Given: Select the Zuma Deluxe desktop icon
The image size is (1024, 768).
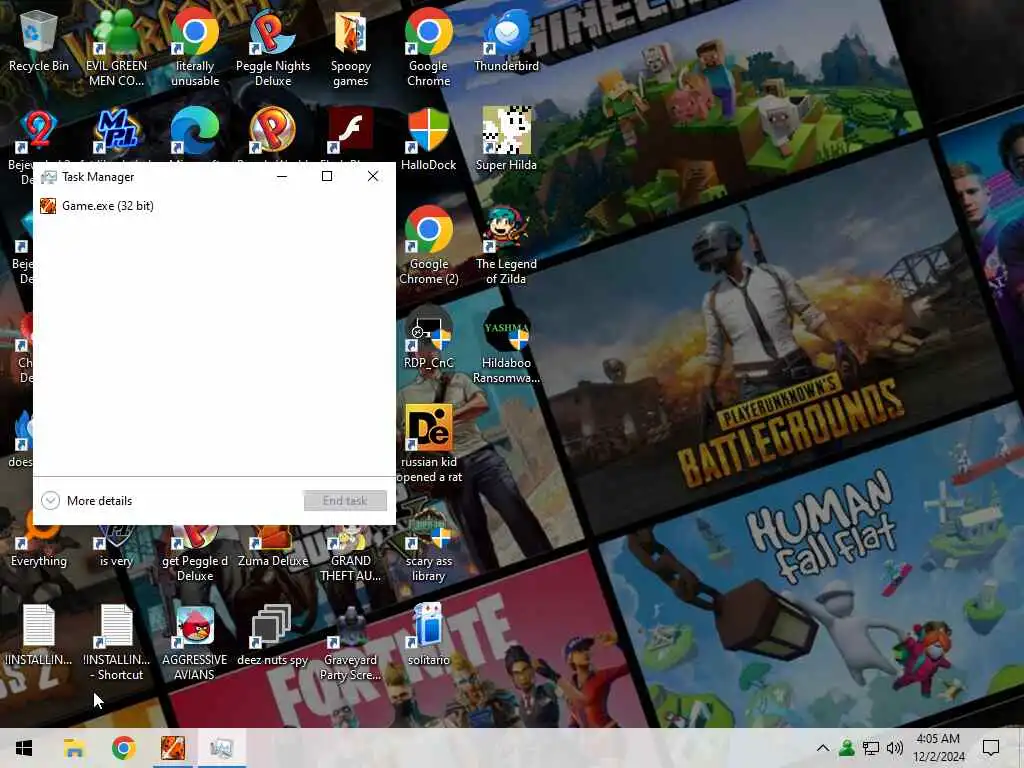Looking at the screenshot, I should coord(273,547).
